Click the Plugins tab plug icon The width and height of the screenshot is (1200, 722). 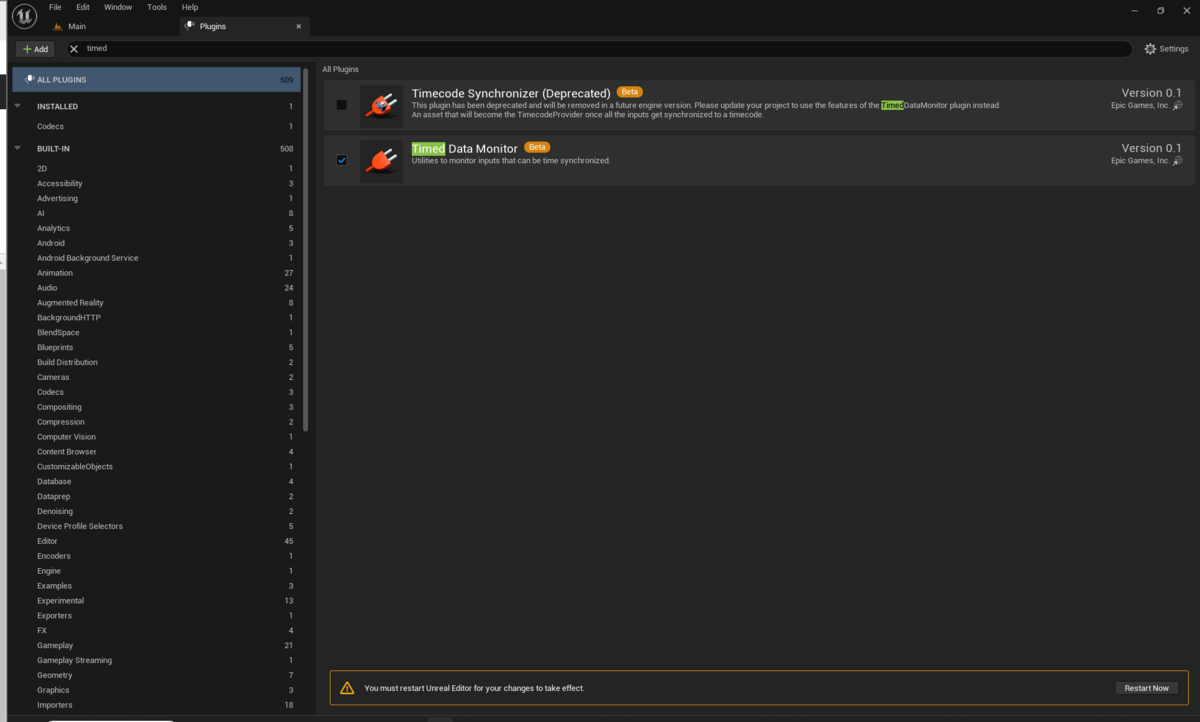tap(190, 26)
